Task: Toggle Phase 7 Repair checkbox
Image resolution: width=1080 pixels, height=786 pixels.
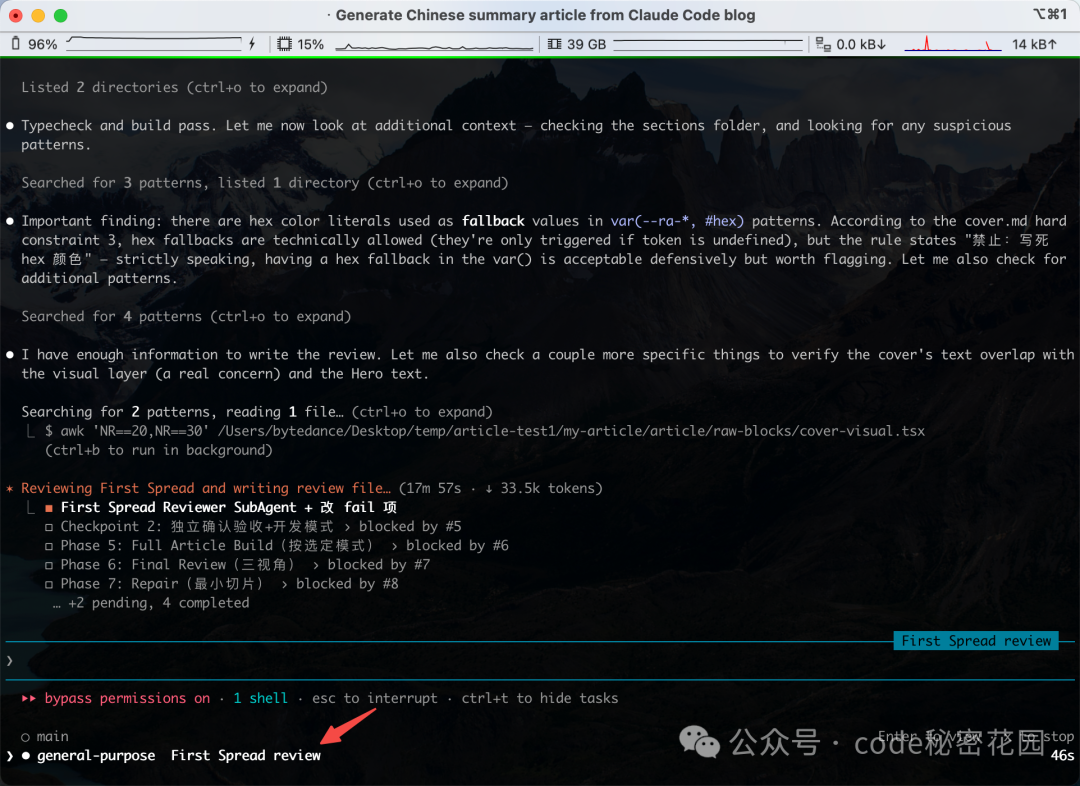Action: tap(49, 584)
